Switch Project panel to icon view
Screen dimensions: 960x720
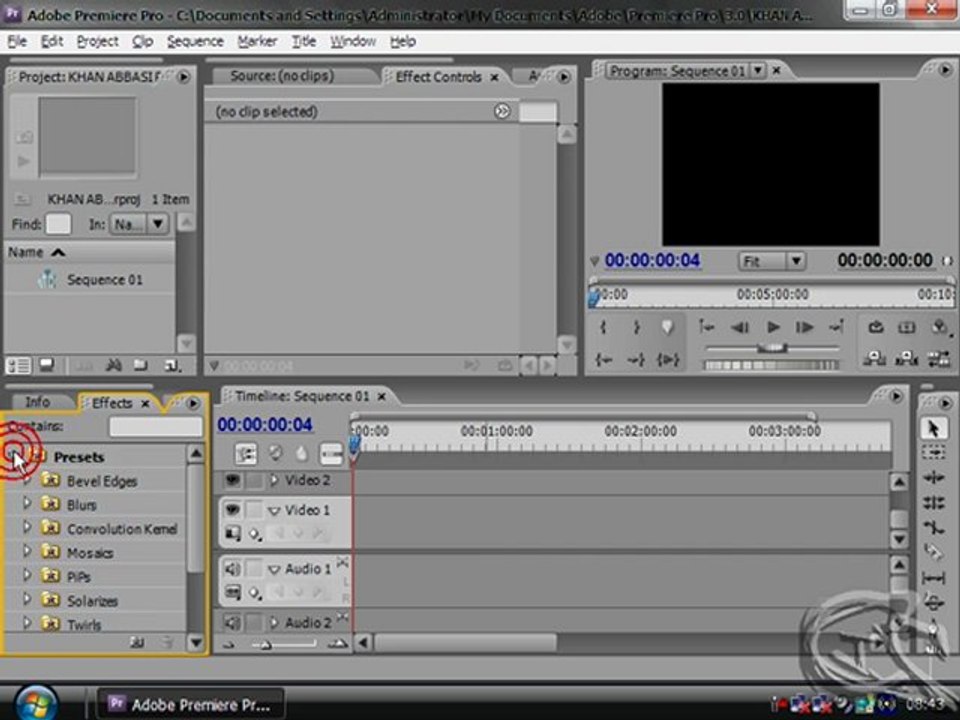[47, 366]
